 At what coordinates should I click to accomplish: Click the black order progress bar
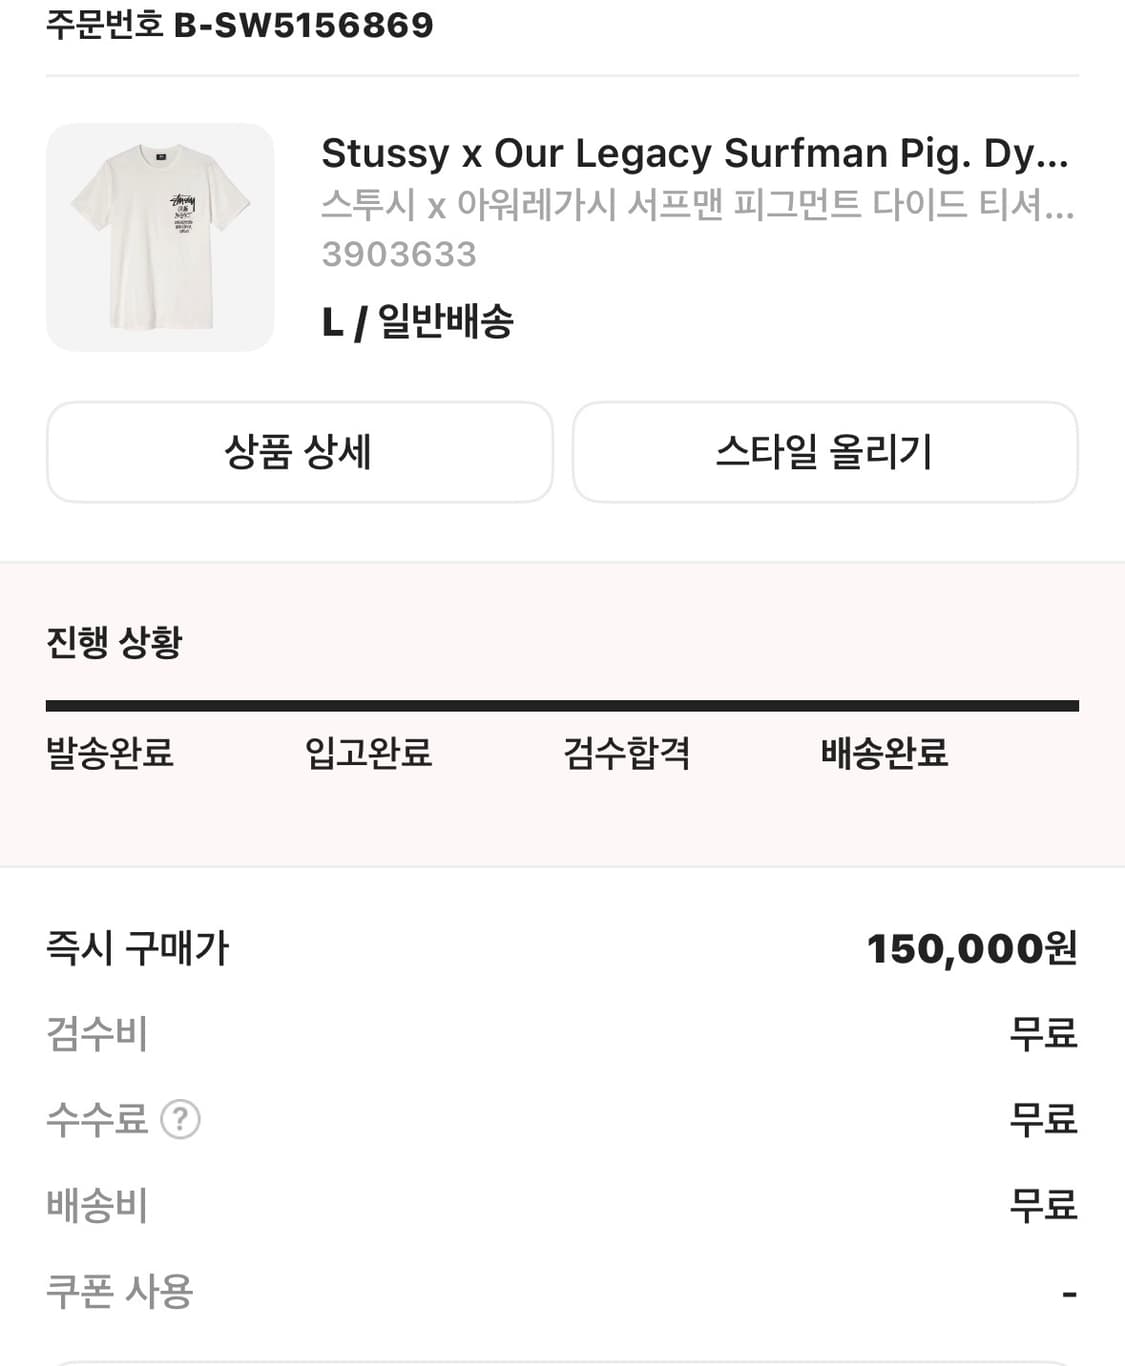click(562, 706)
